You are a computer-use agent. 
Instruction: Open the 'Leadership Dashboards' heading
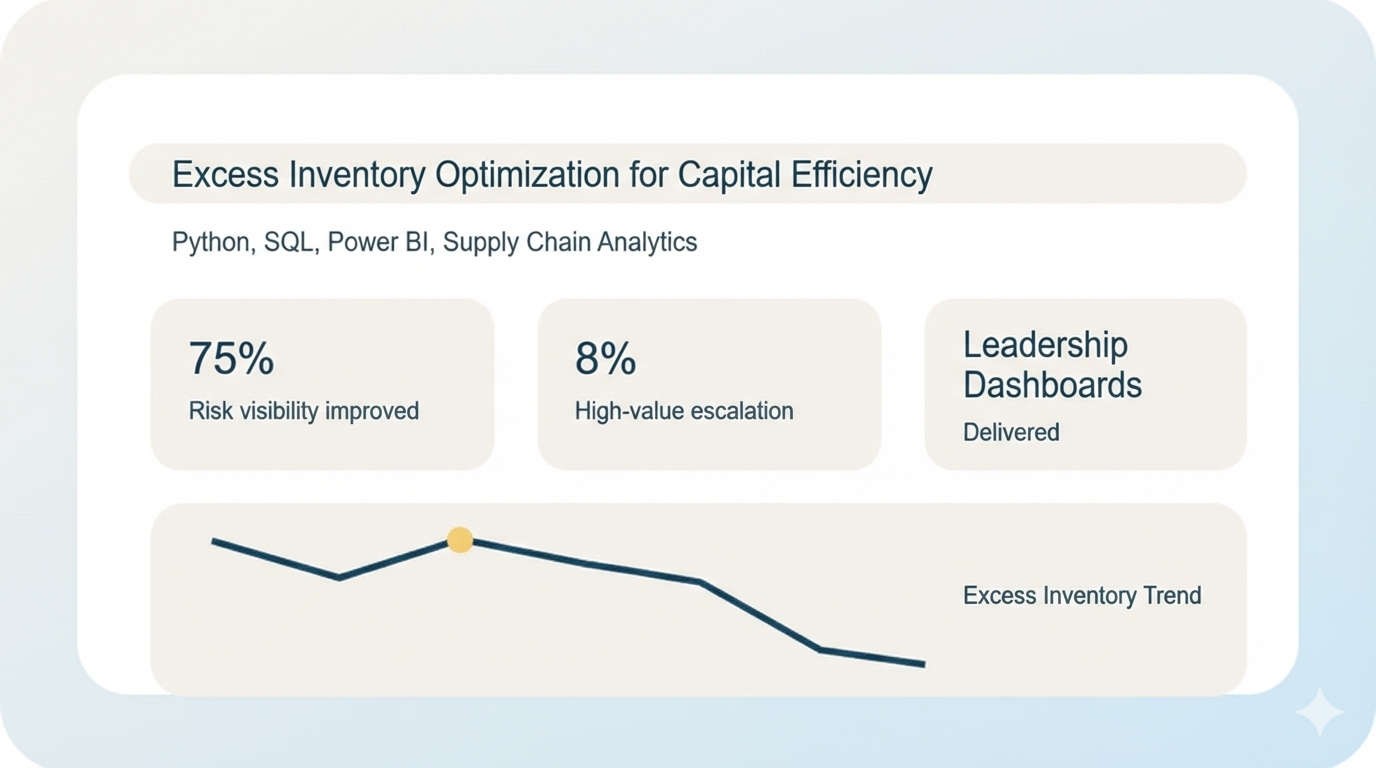[x=1052, y=365]
